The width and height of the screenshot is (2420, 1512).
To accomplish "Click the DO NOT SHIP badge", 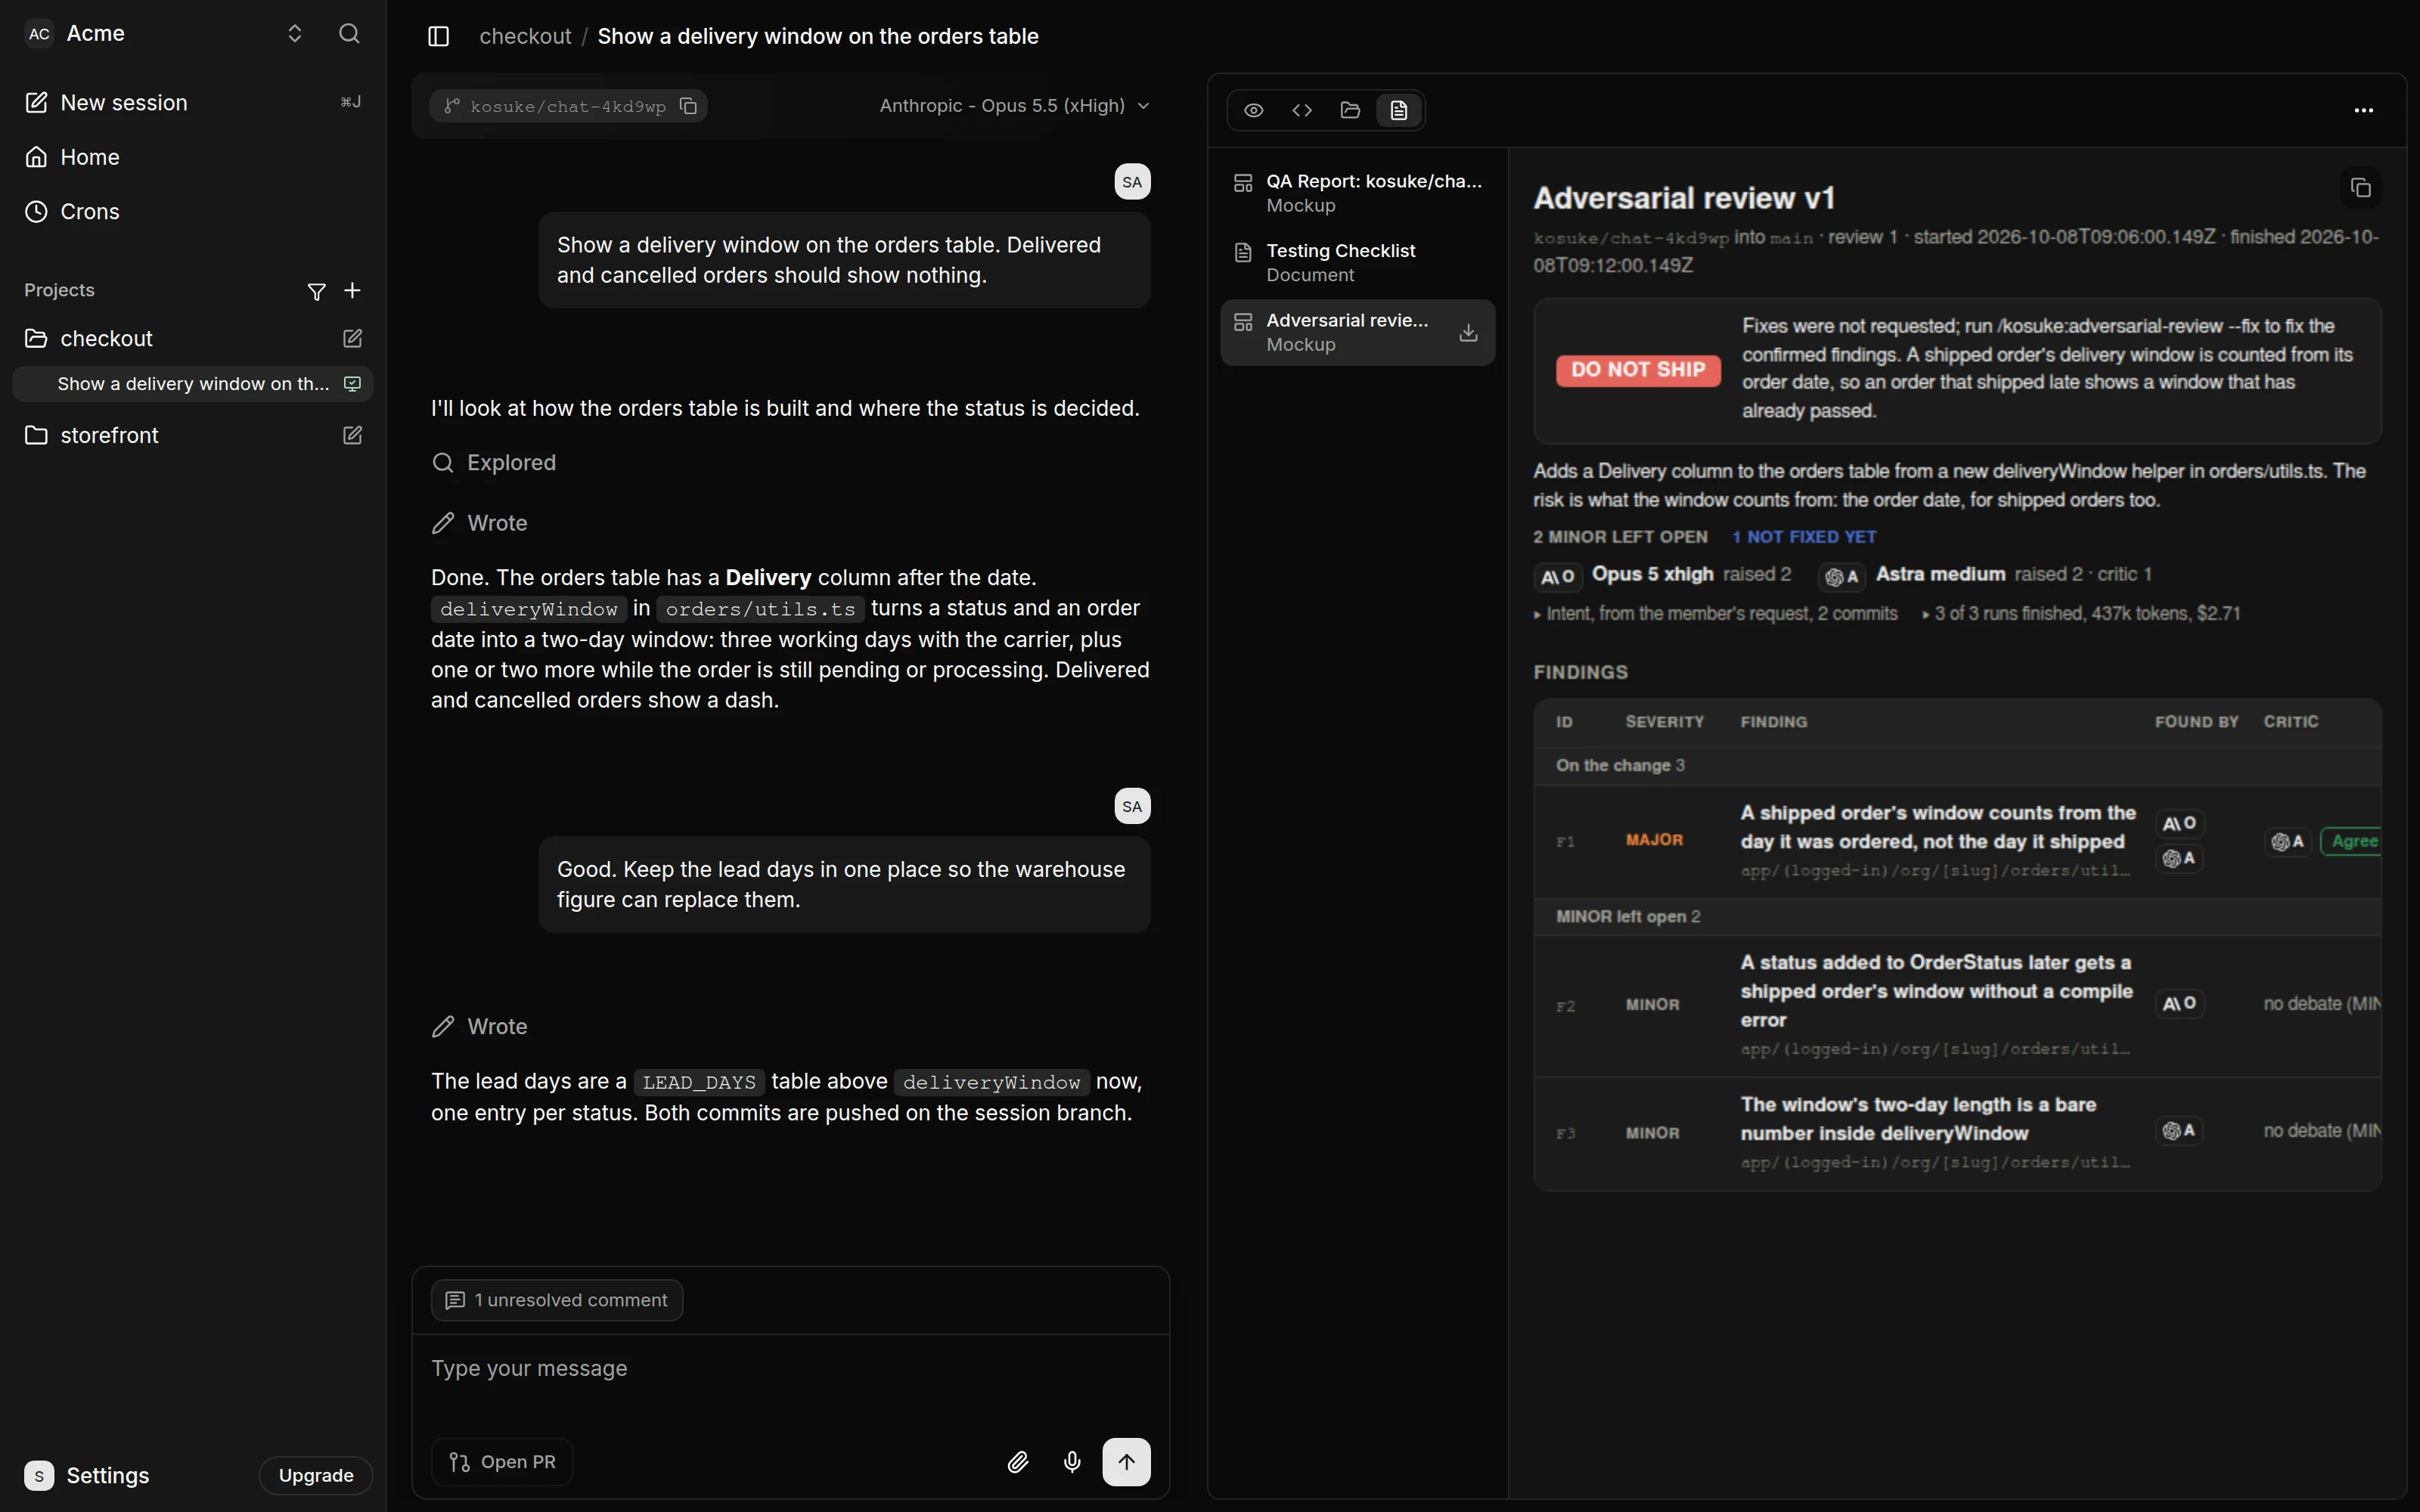I will pos(1638,370).
